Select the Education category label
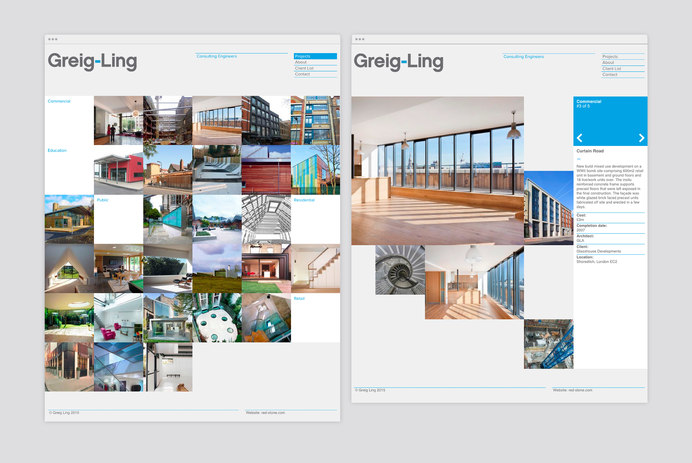Viewport: 692px width, 463px height. click(57, 151)
